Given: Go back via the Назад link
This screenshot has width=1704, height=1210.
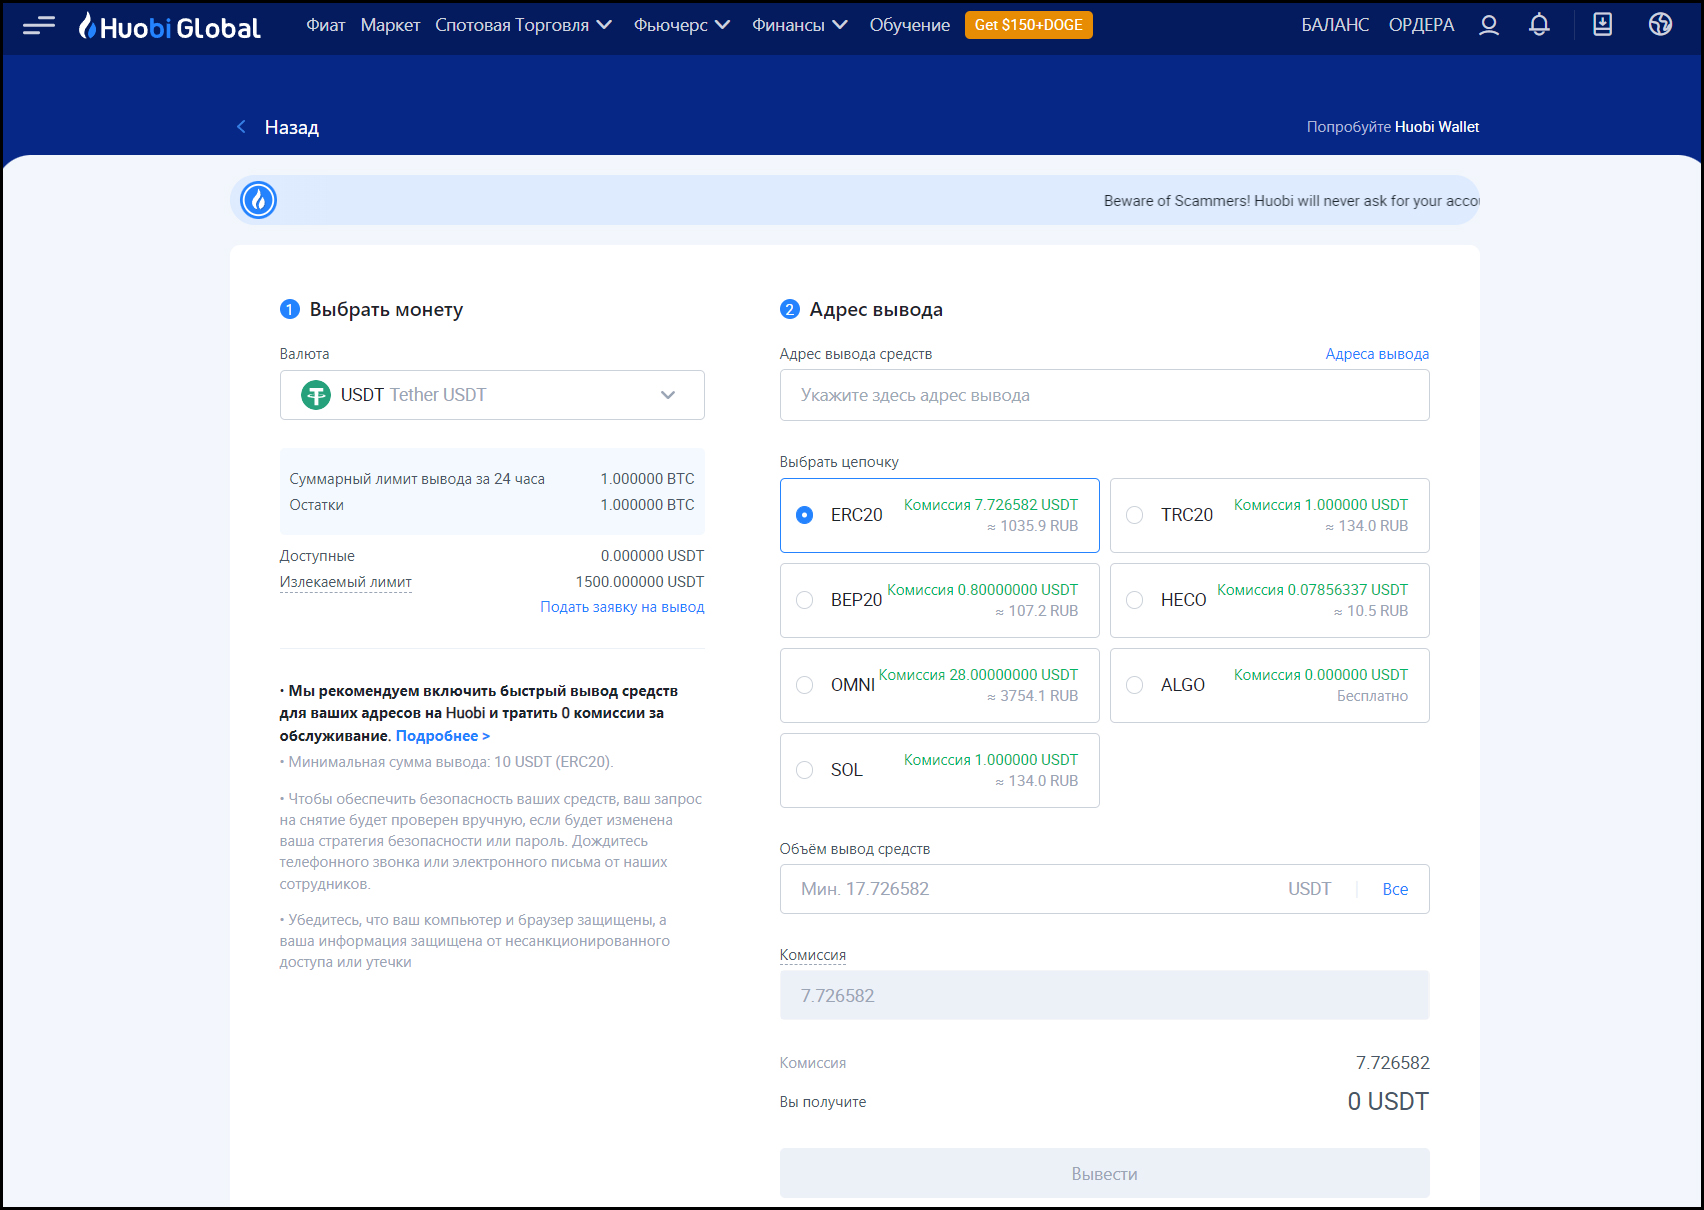Looking at the screenshot, I should click(292, 127).
